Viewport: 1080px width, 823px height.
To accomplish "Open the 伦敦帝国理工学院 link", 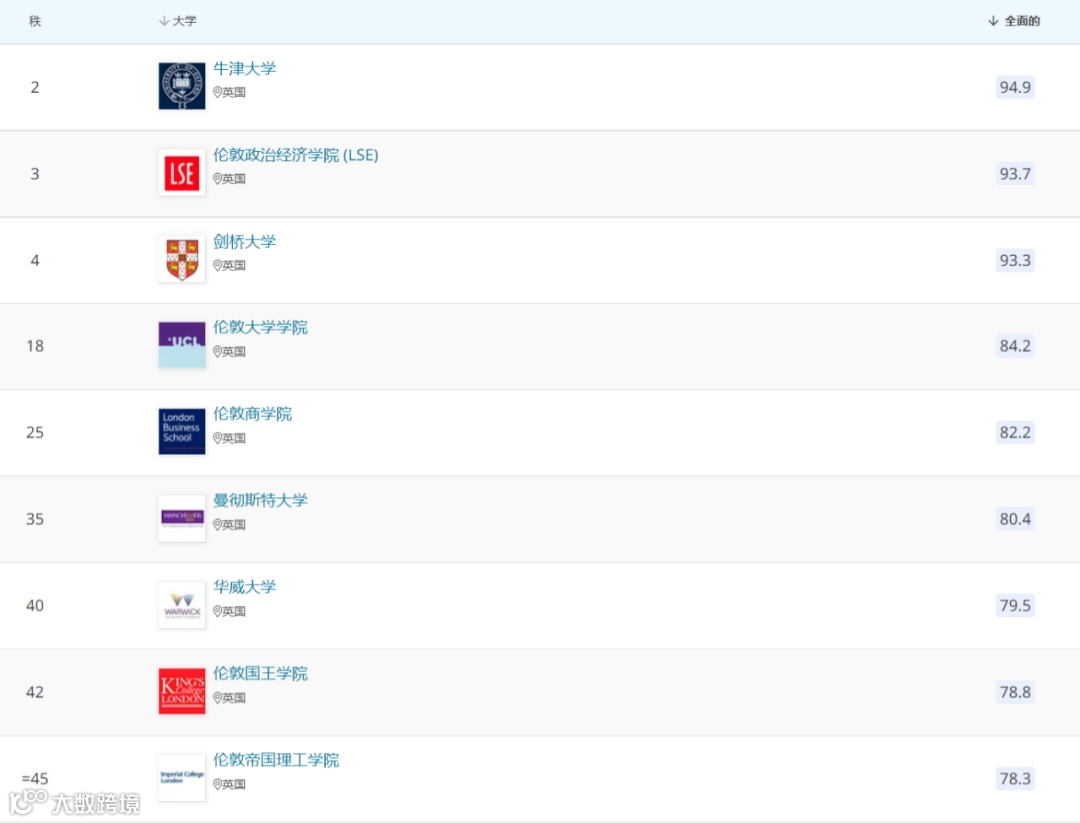I will click(276, 760).
